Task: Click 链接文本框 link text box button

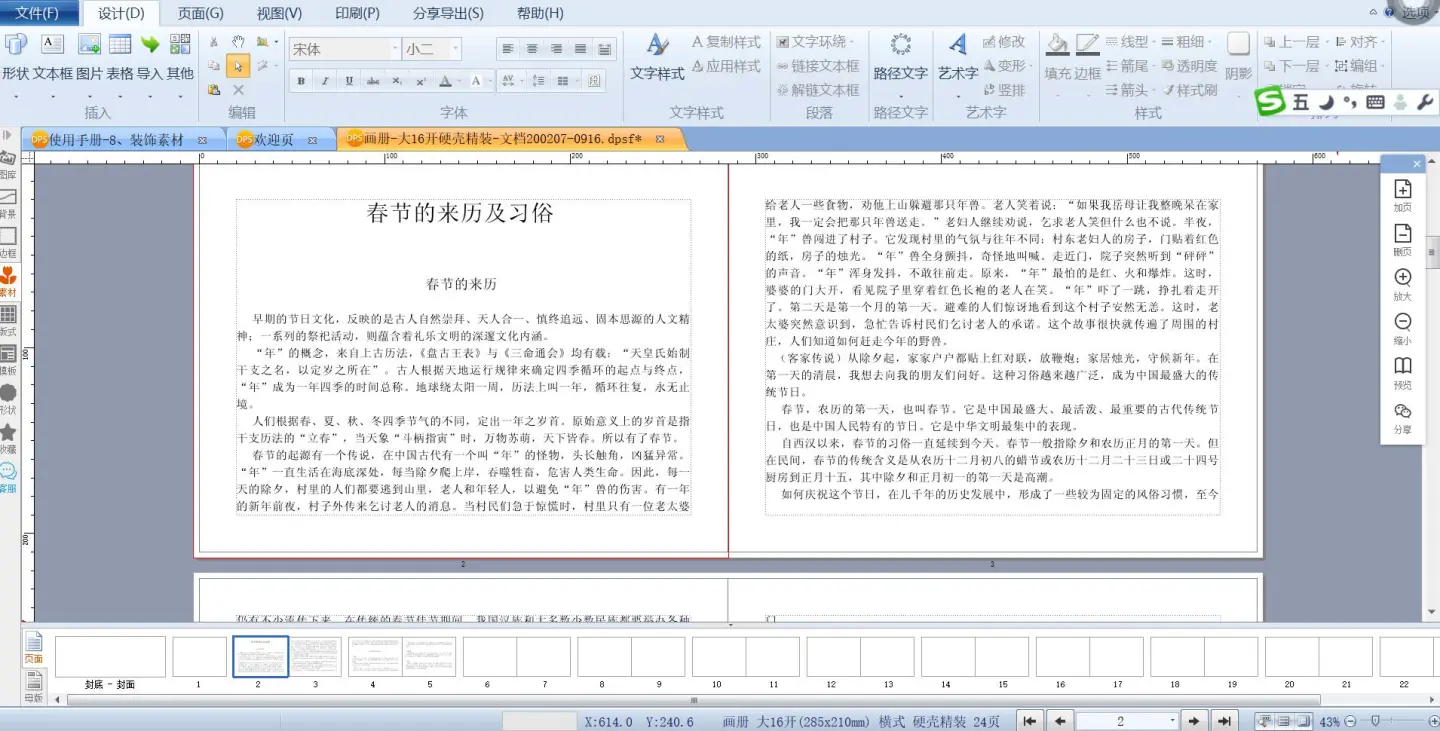Action: click(817, 66)
